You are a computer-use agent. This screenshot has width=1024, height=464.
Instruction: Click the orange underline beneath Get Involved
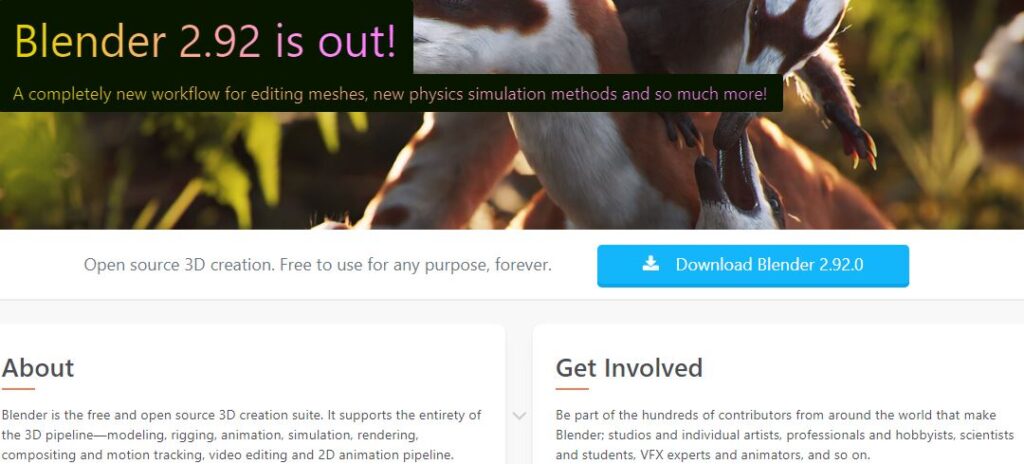pyautogui.click(x=572, y=389)
